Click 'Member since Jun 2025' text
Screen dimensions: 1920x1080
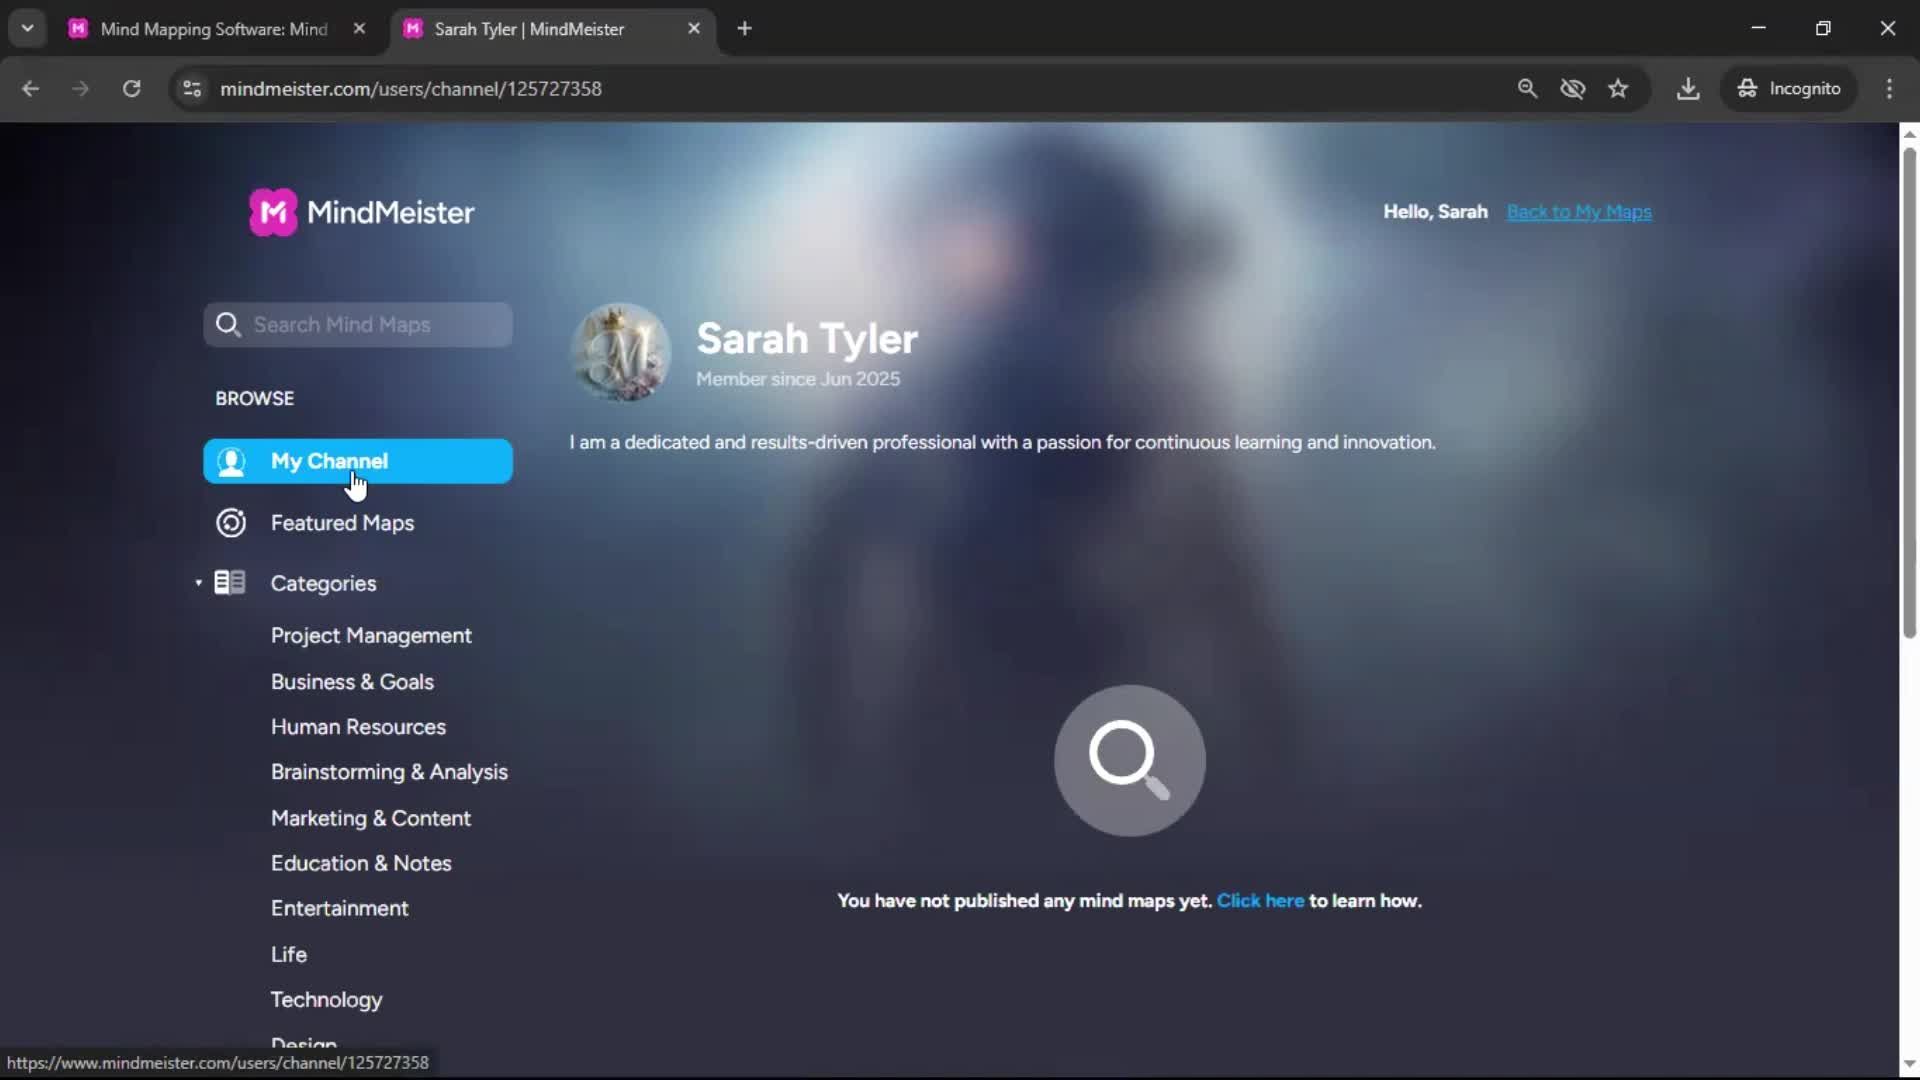pos(798,379)
